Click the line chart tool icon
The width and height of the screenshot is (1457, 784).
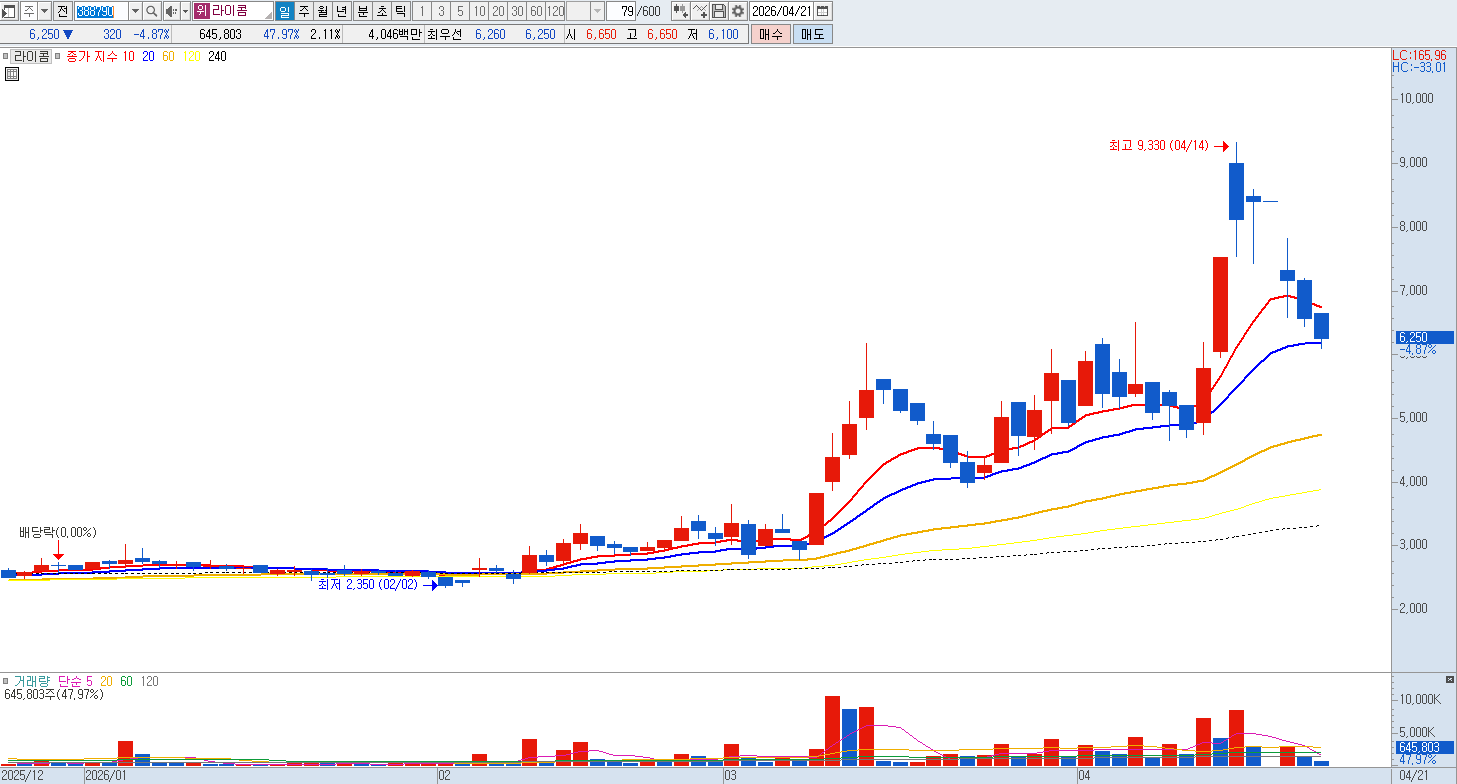pos(700,11)
